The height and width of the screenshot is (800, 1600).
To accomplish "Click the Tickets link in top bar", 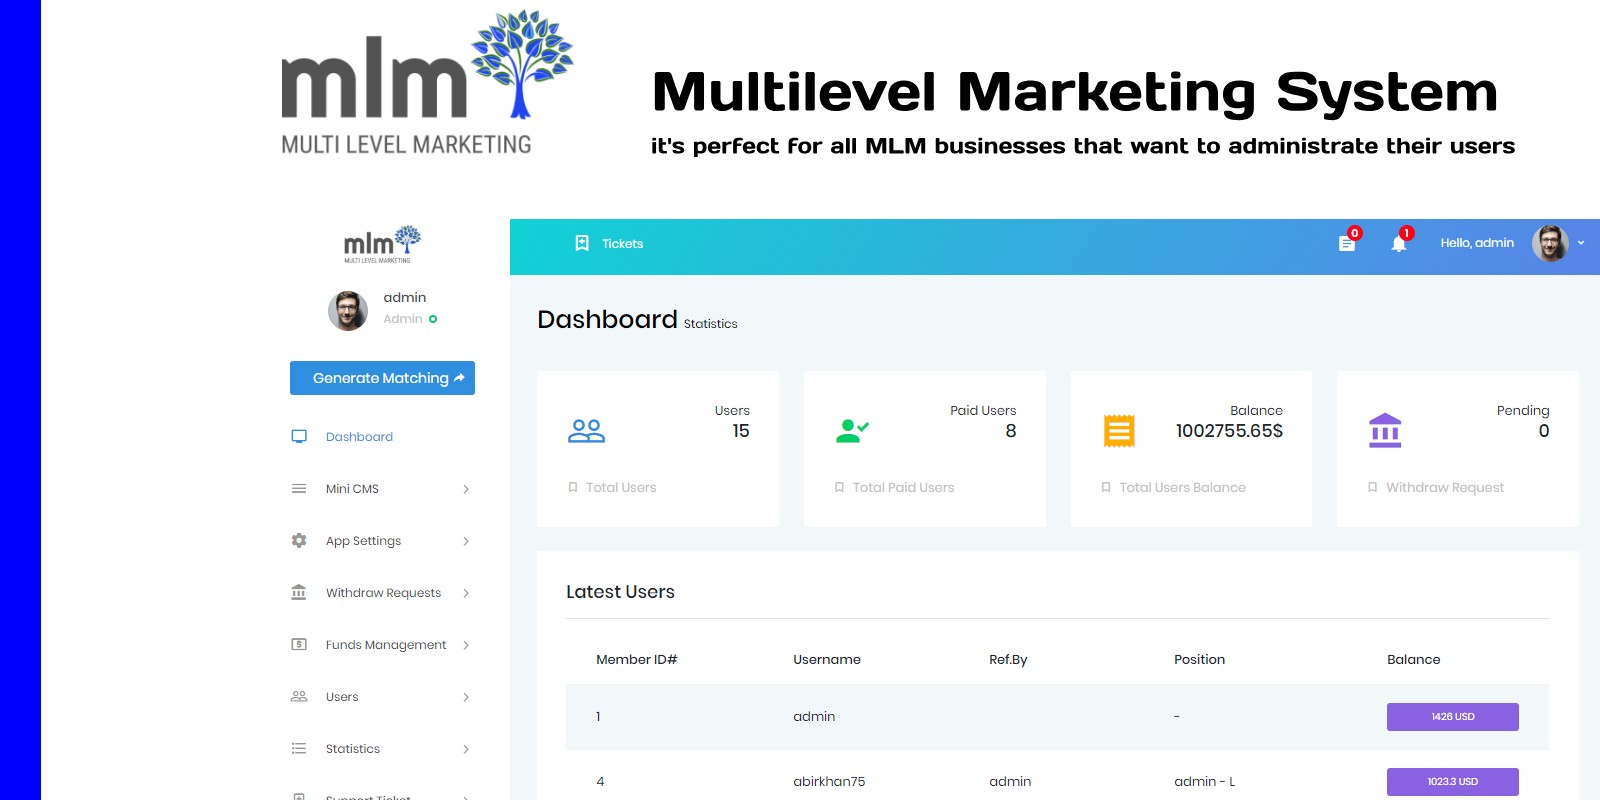I will click(622, 244).
